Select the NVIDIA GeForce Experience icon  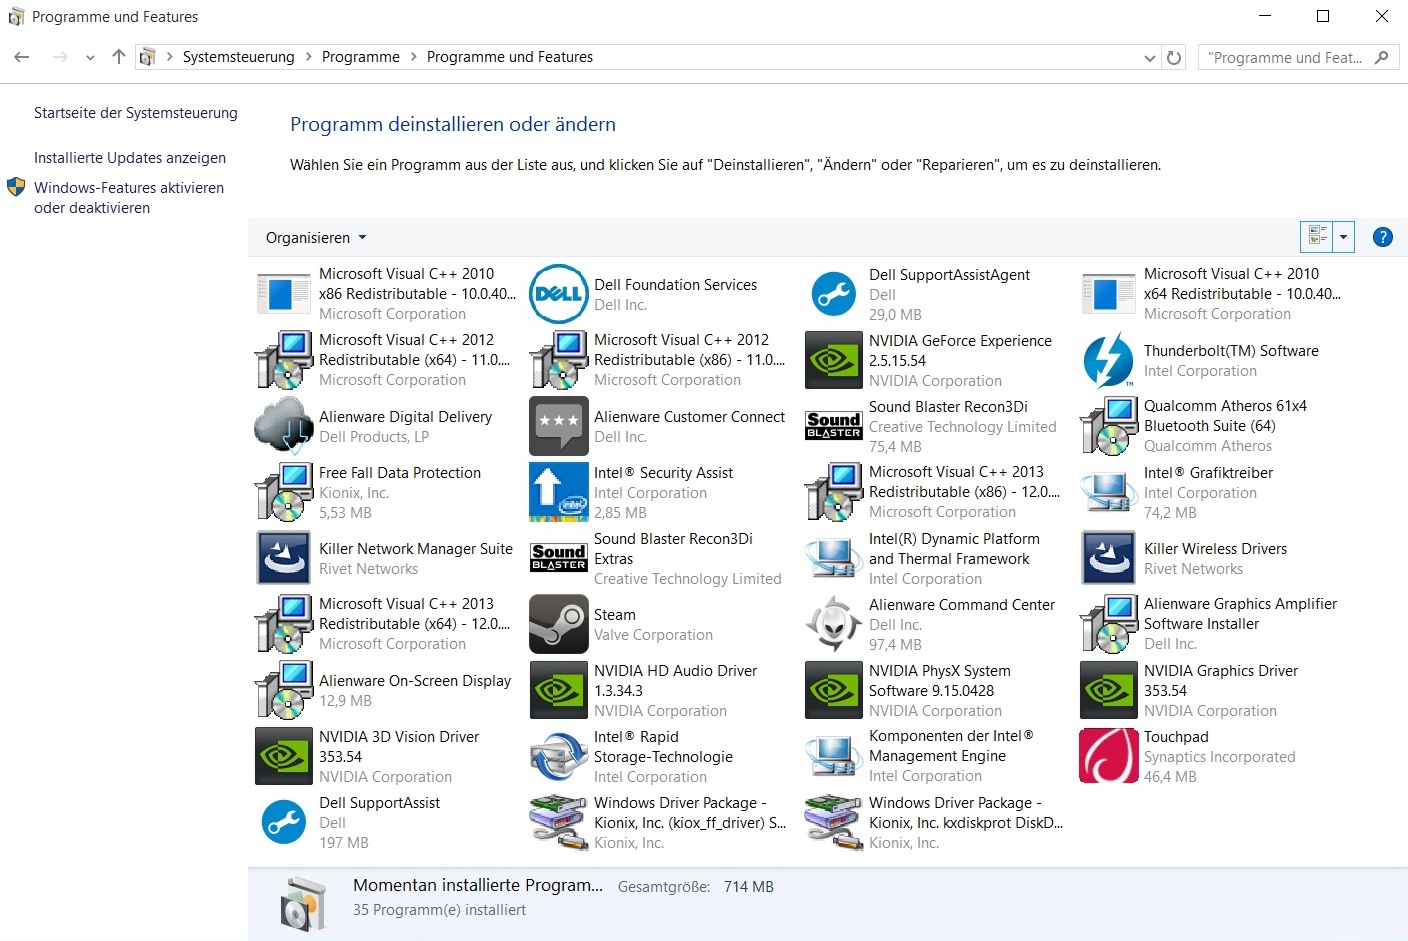833,360
